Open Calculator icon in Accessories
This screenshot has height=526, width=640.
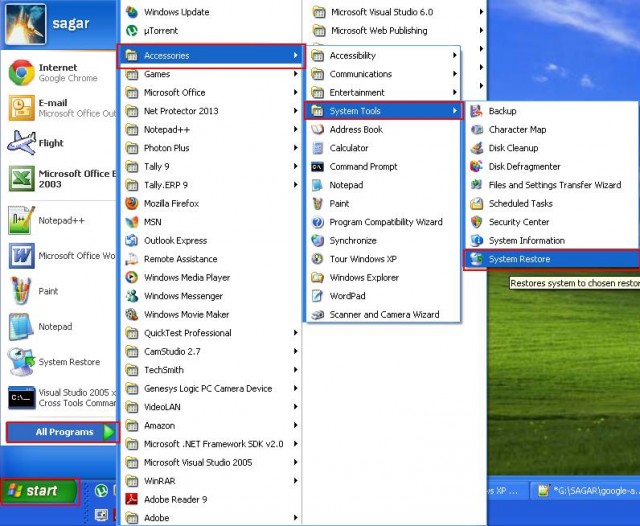(x=318, y=148)
